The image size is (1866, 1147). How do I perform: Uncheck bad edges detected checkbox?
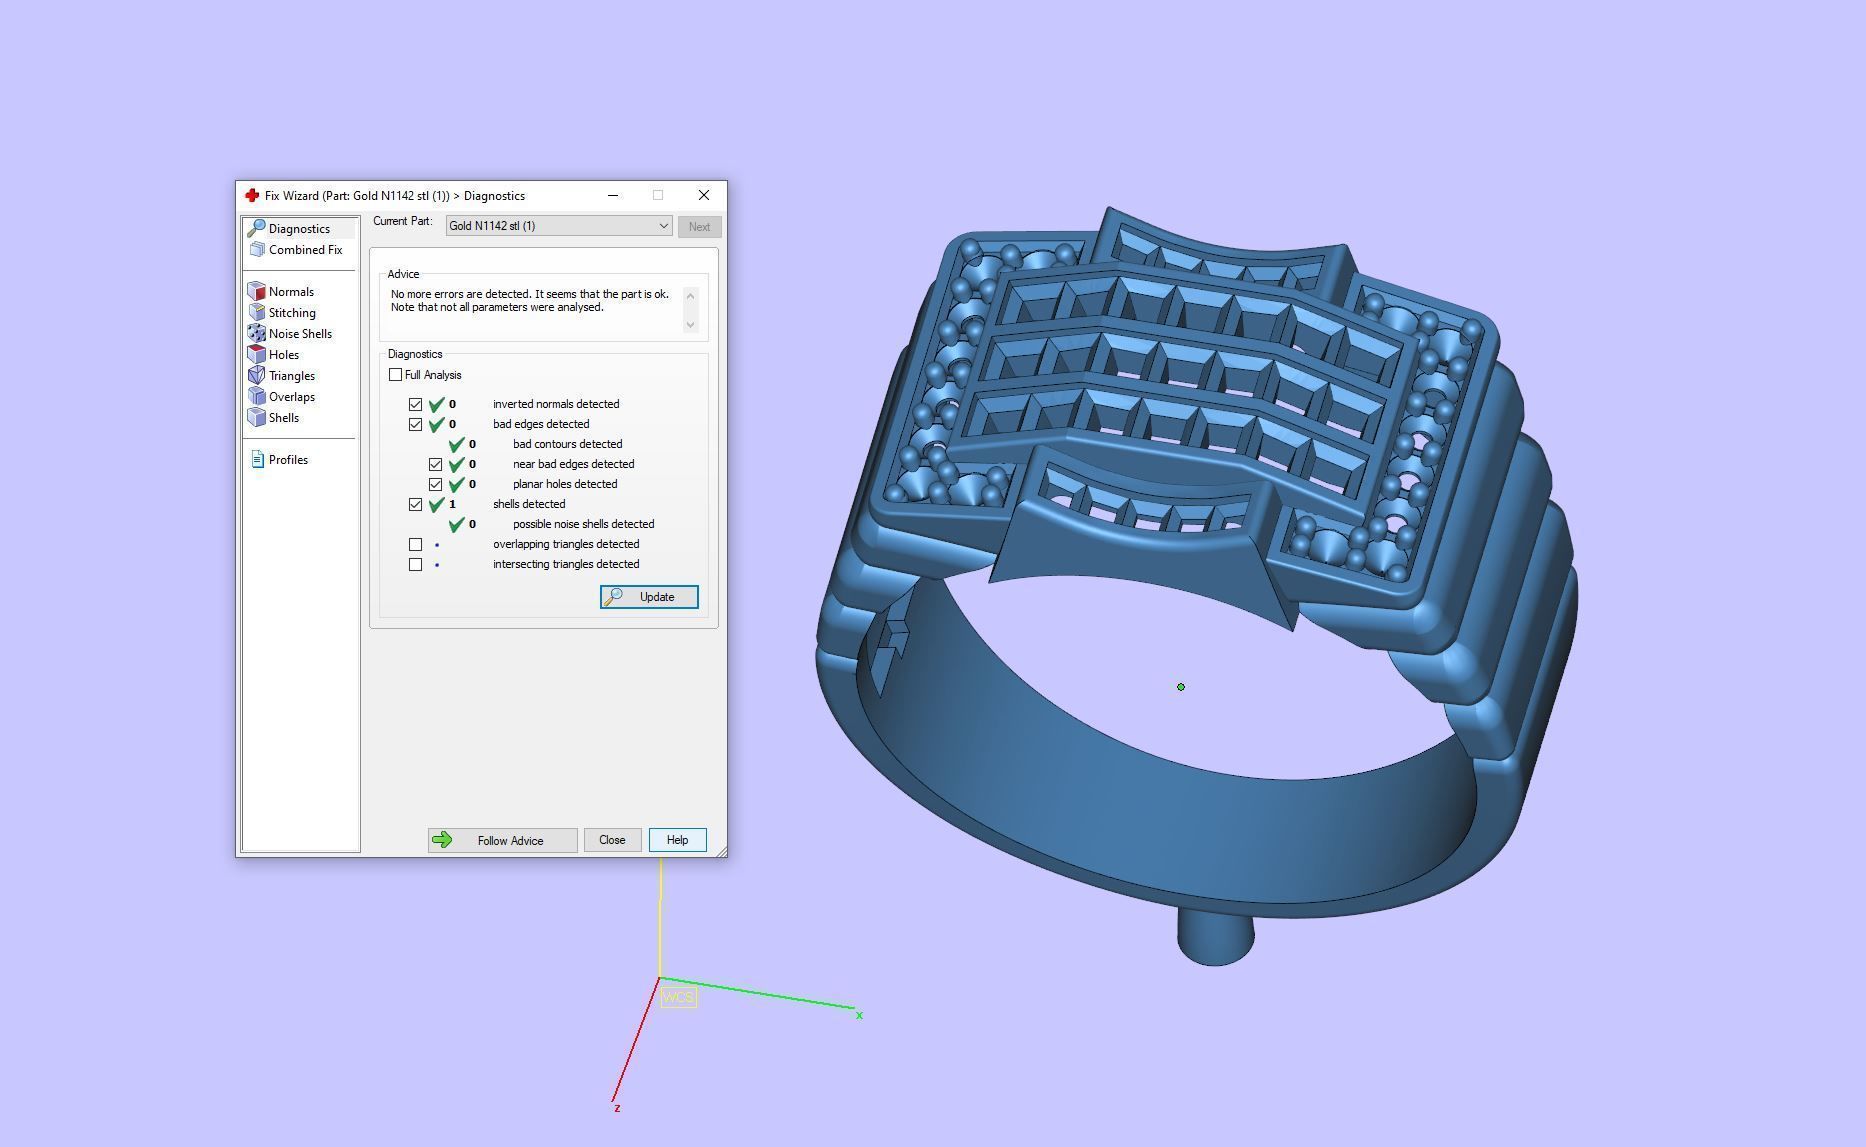416,425
